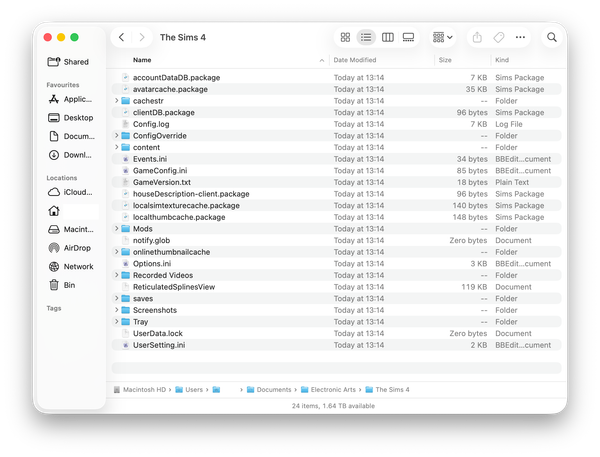Viewport: 600px width, 457px height.
Task: Click the Share toolbar icon
Action: [x=477, y=37]
